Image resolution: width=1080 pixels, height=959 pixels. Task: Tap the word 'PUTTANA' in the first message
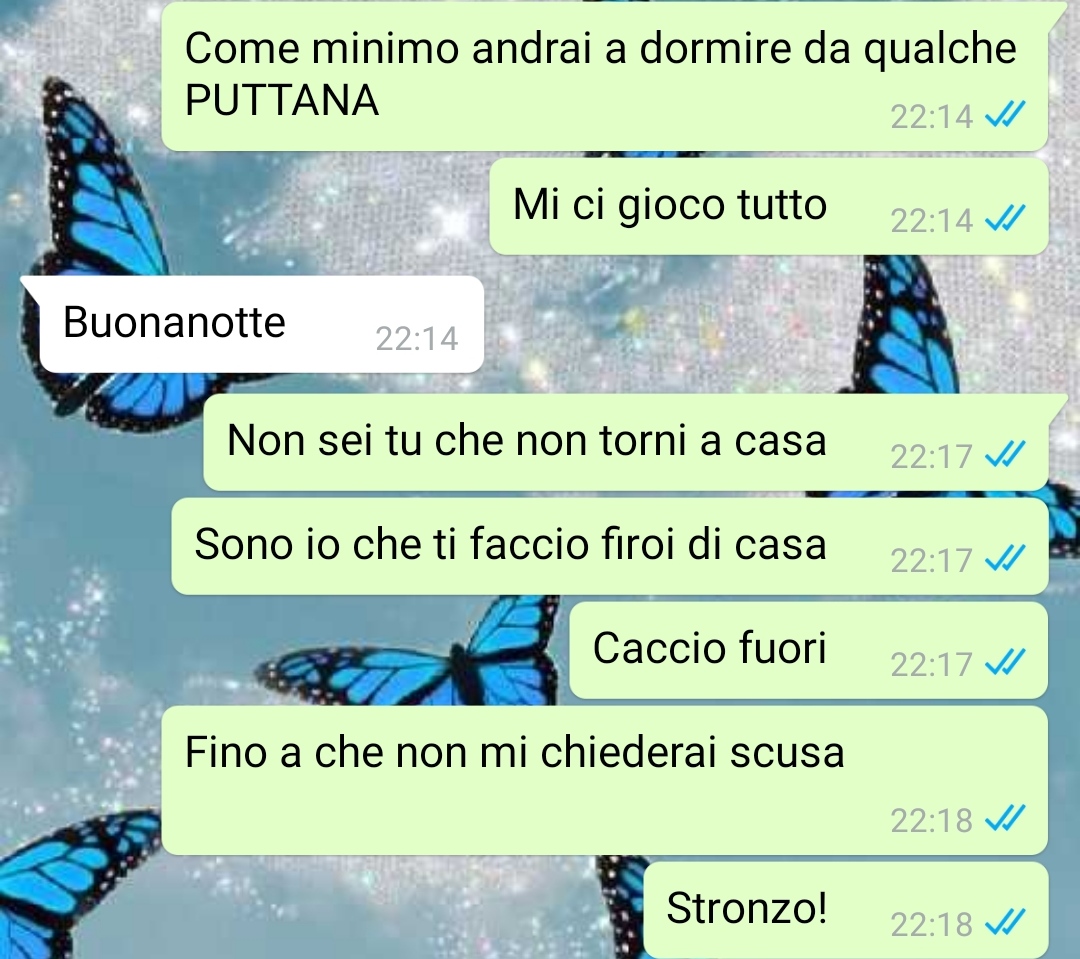[x=282, y=101]
